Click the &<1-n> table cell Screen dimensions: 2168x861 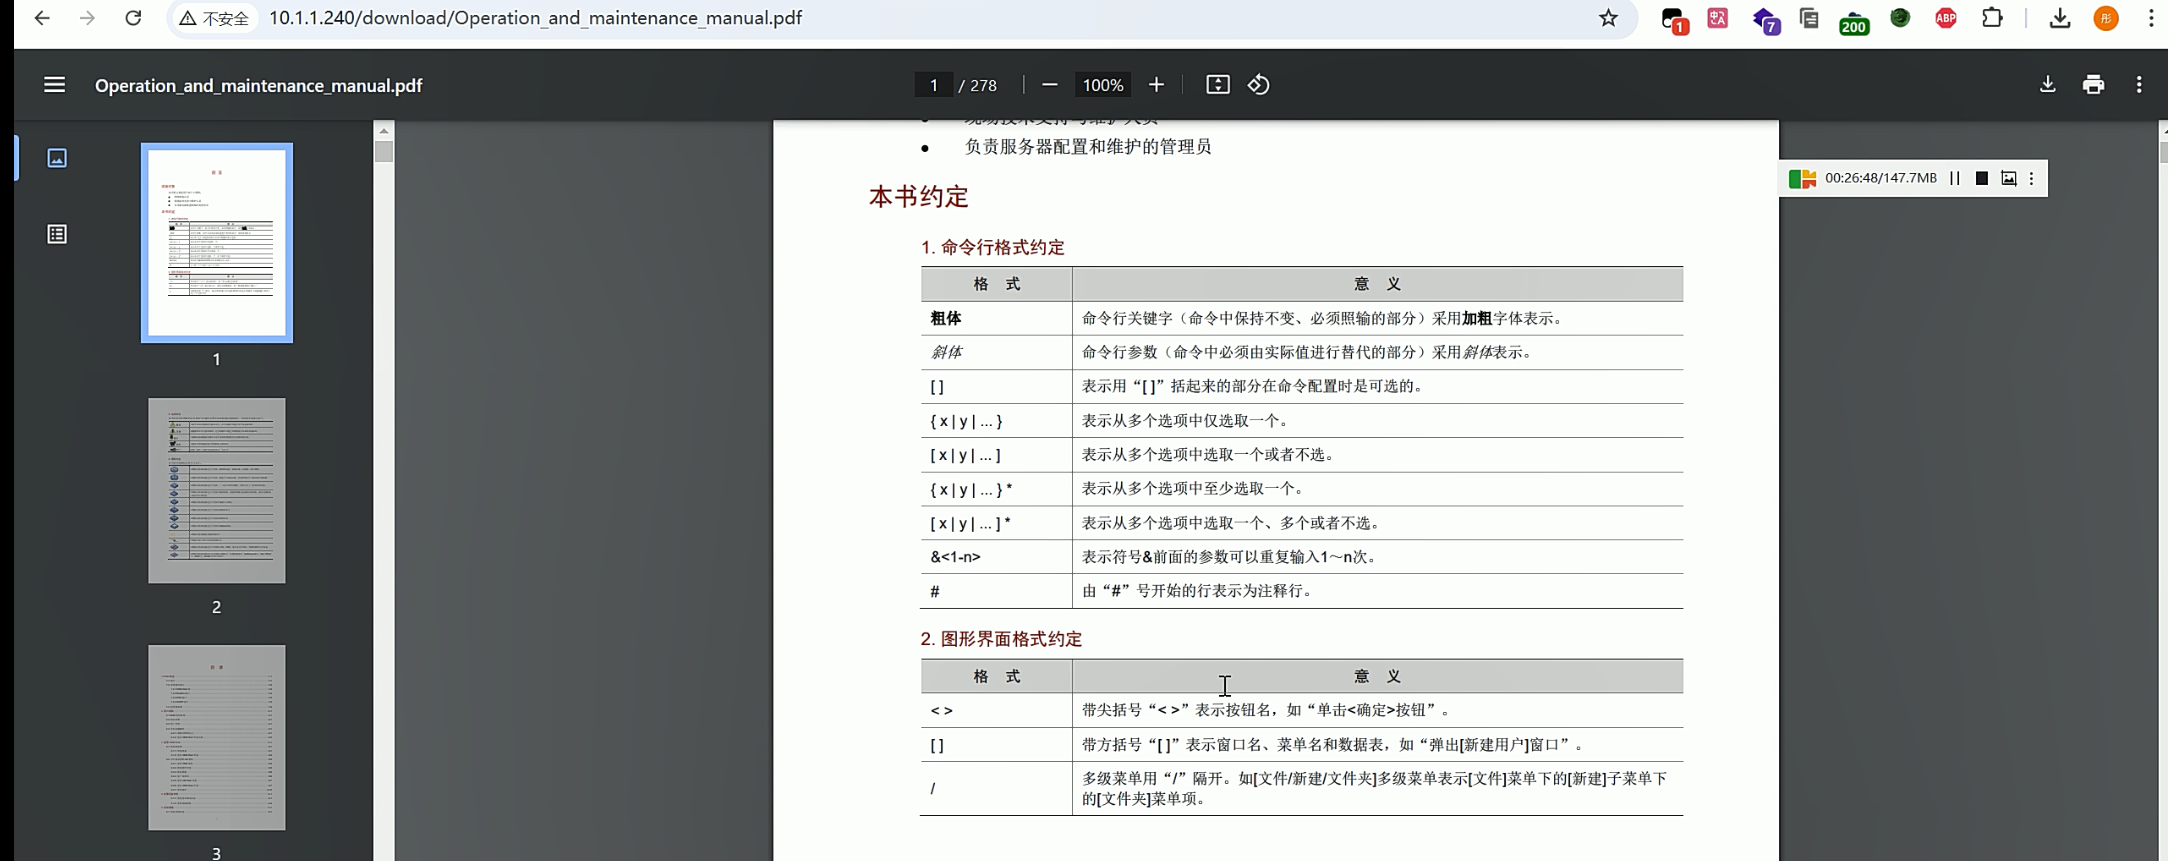coord(996,557)
